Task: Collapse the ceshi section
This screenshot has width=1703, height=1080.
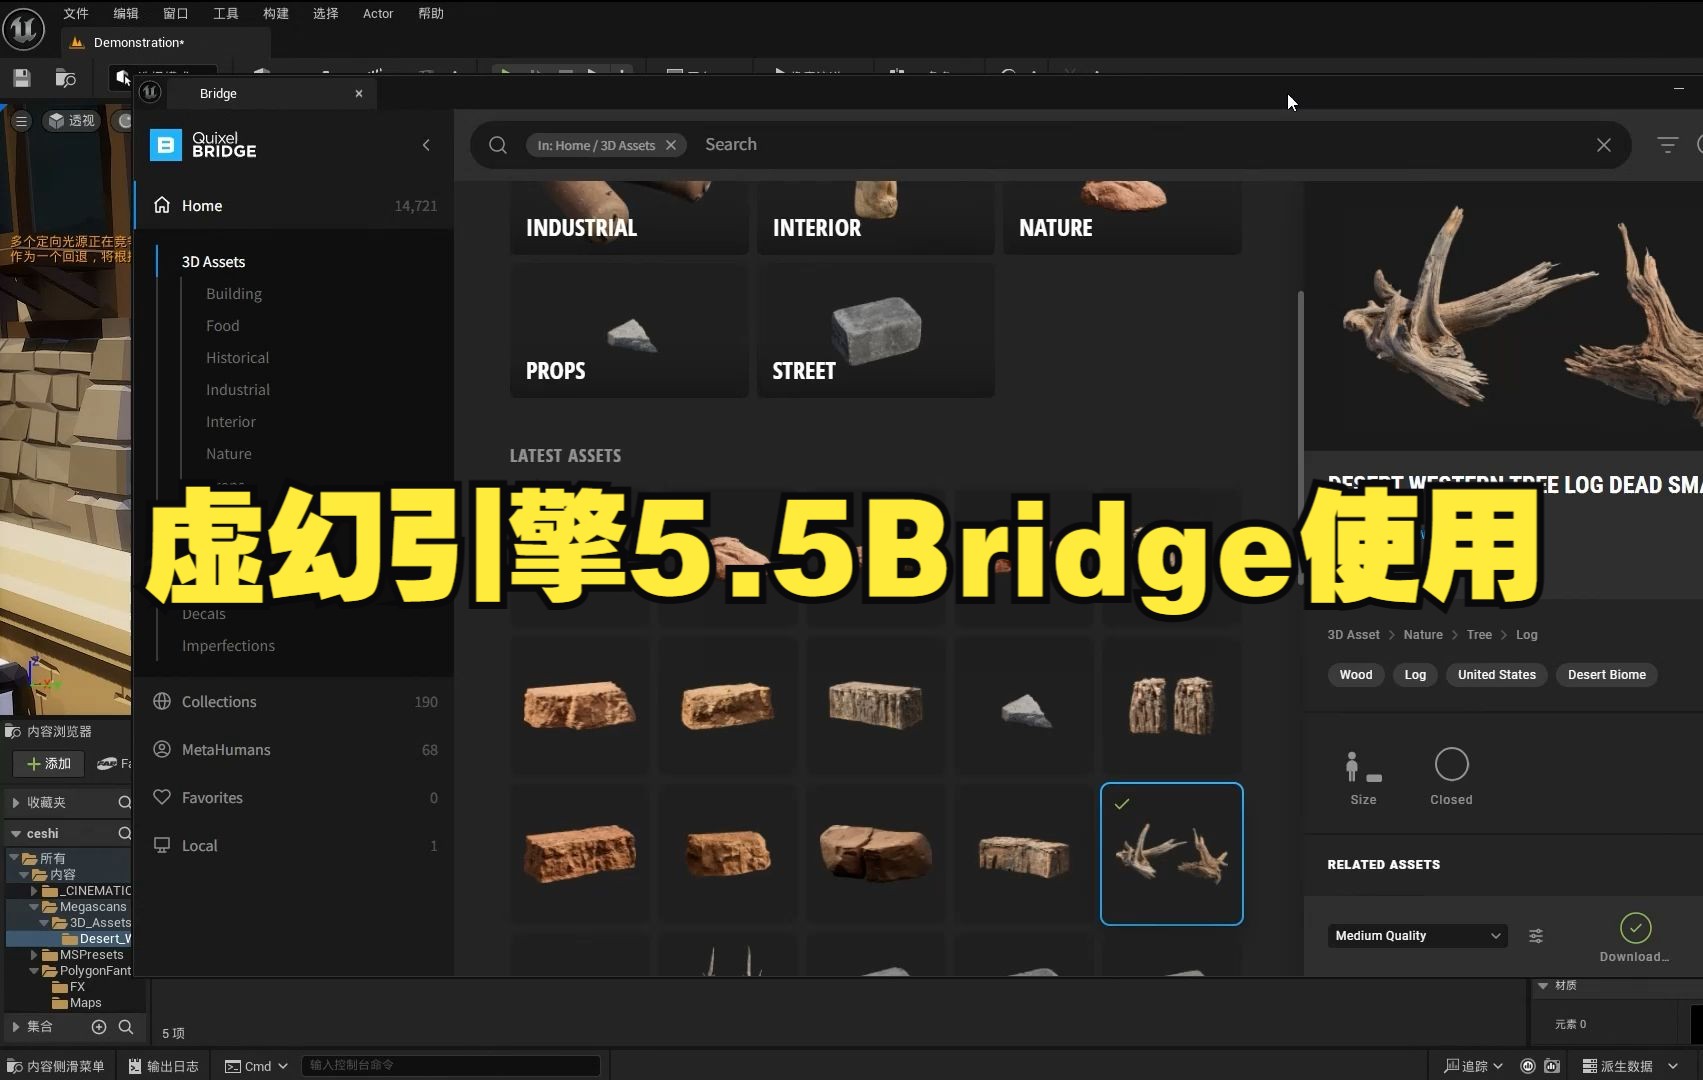Action: tap(15, 833)
